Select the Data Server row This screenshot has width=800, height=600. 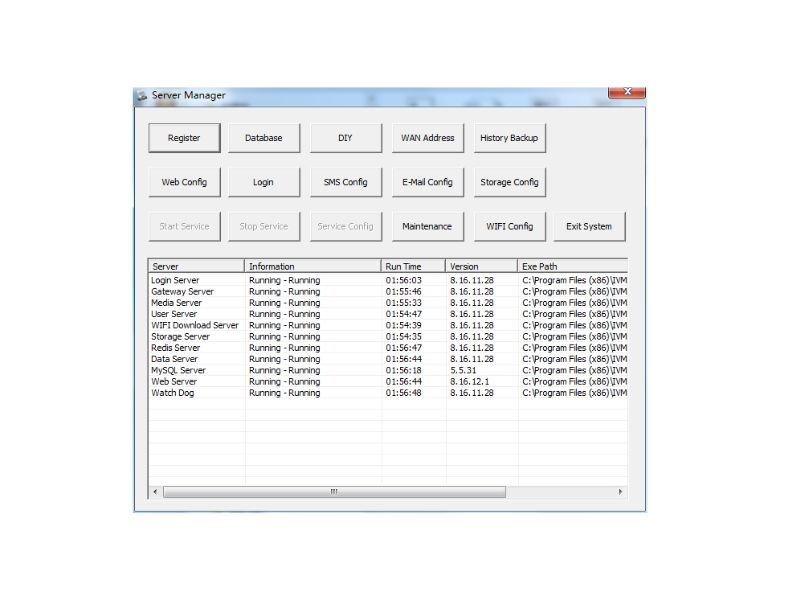(388, 359)
